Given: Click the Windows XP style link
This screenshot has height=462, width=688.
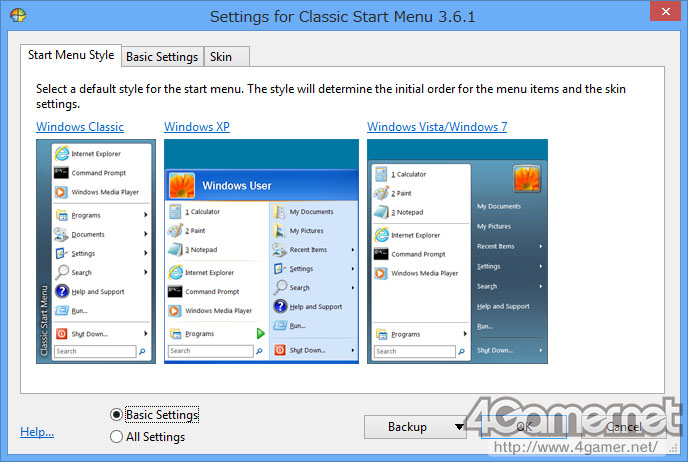Looking at the screenshot, I should pyautogui.click(x=197, y=126).
